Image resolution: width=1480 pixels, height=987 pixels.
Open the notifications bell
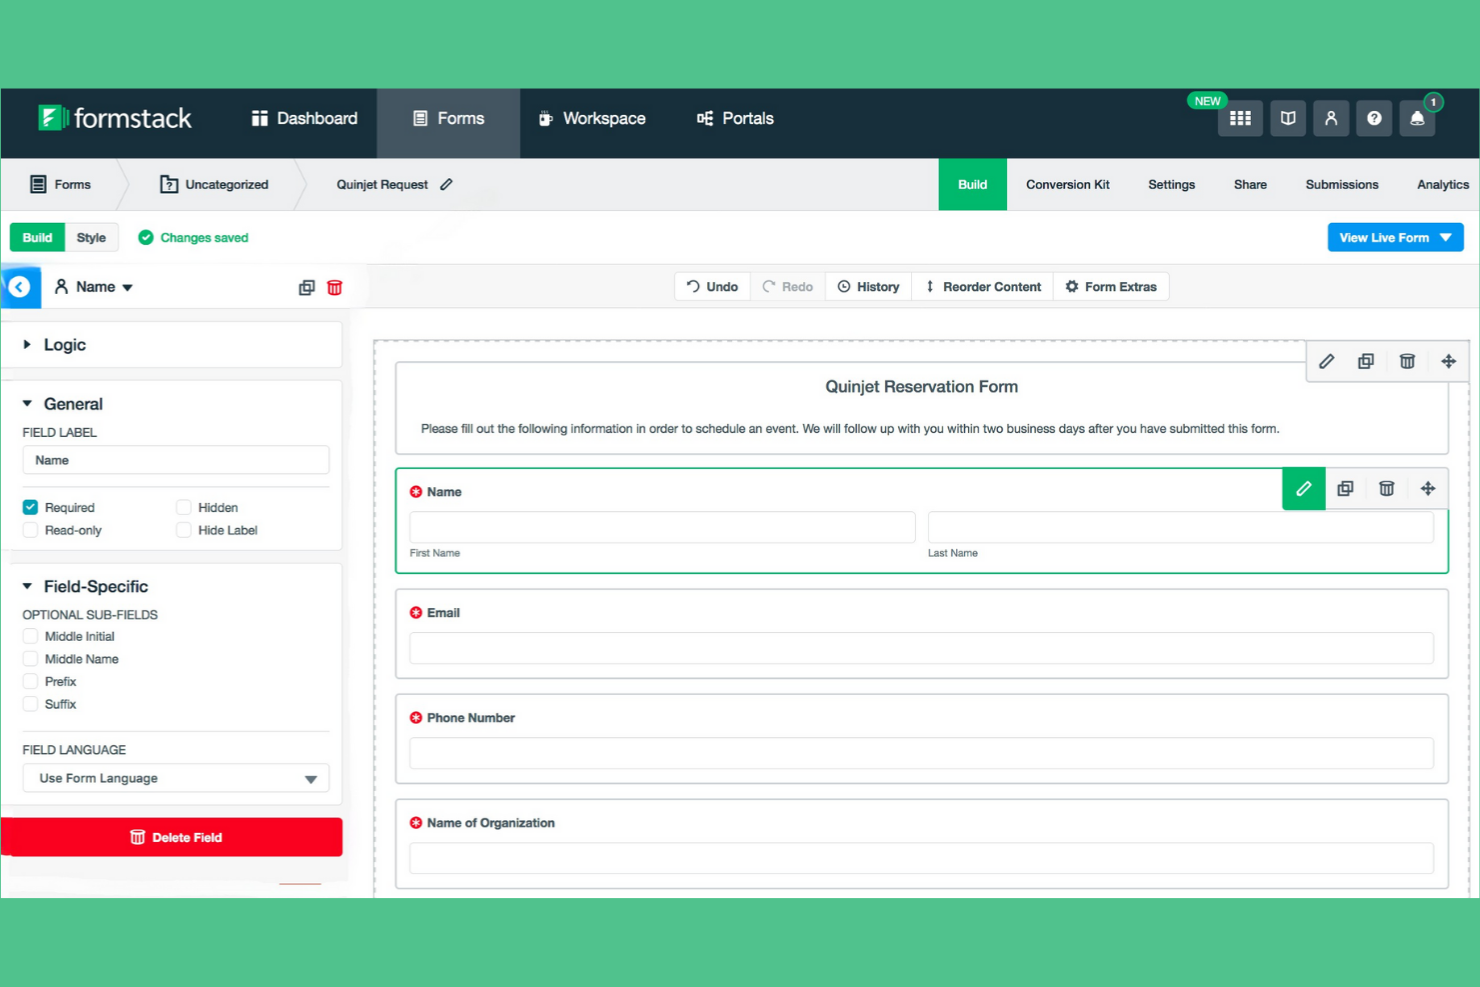pos(1417,118)
